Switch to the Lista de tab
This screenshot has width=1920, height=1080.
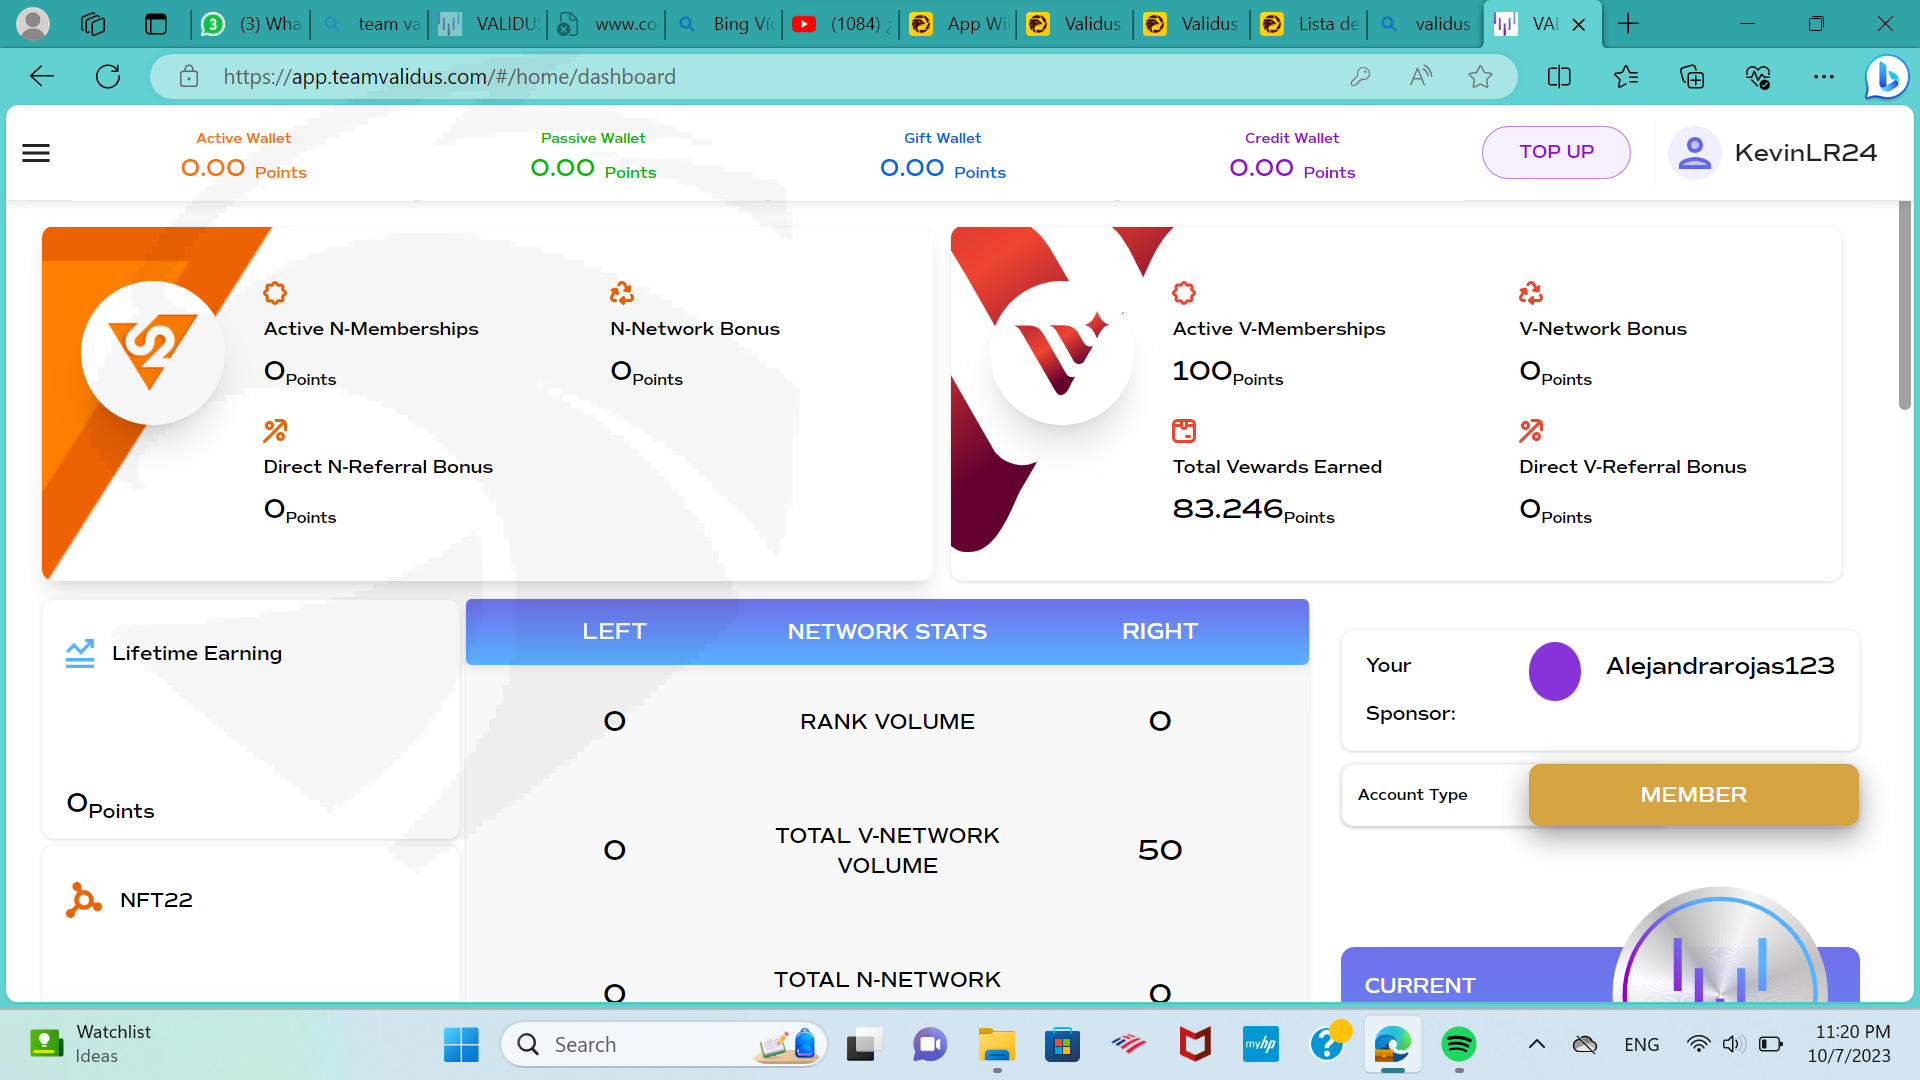click(1310, 24)
